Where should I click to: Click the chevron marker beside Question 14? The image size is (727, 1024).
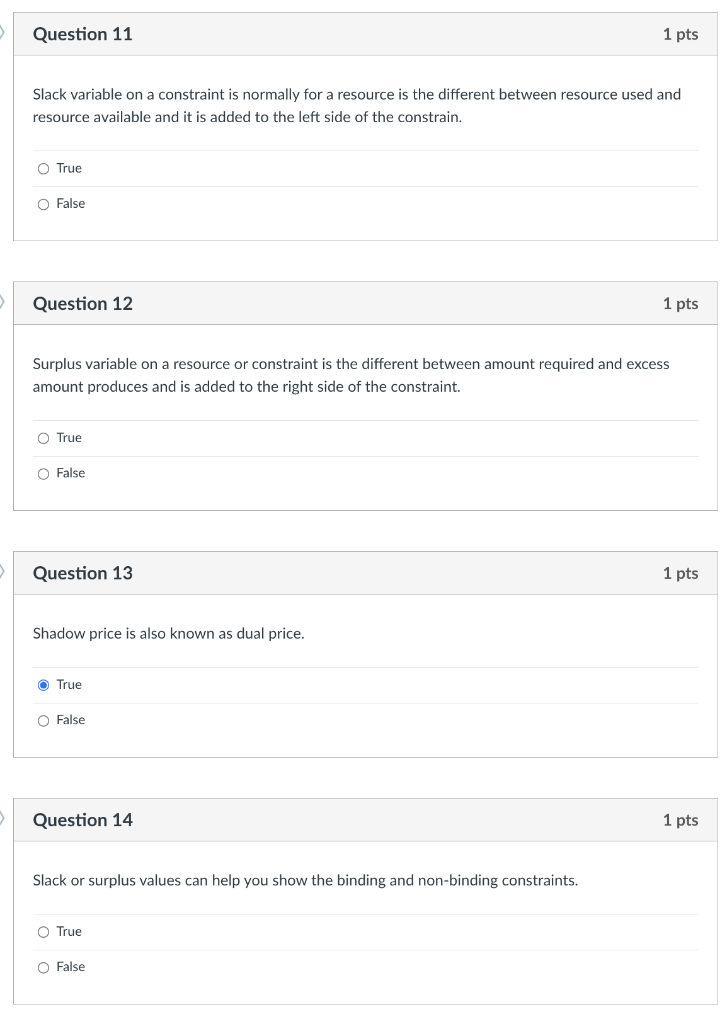[x=3, y=817]
